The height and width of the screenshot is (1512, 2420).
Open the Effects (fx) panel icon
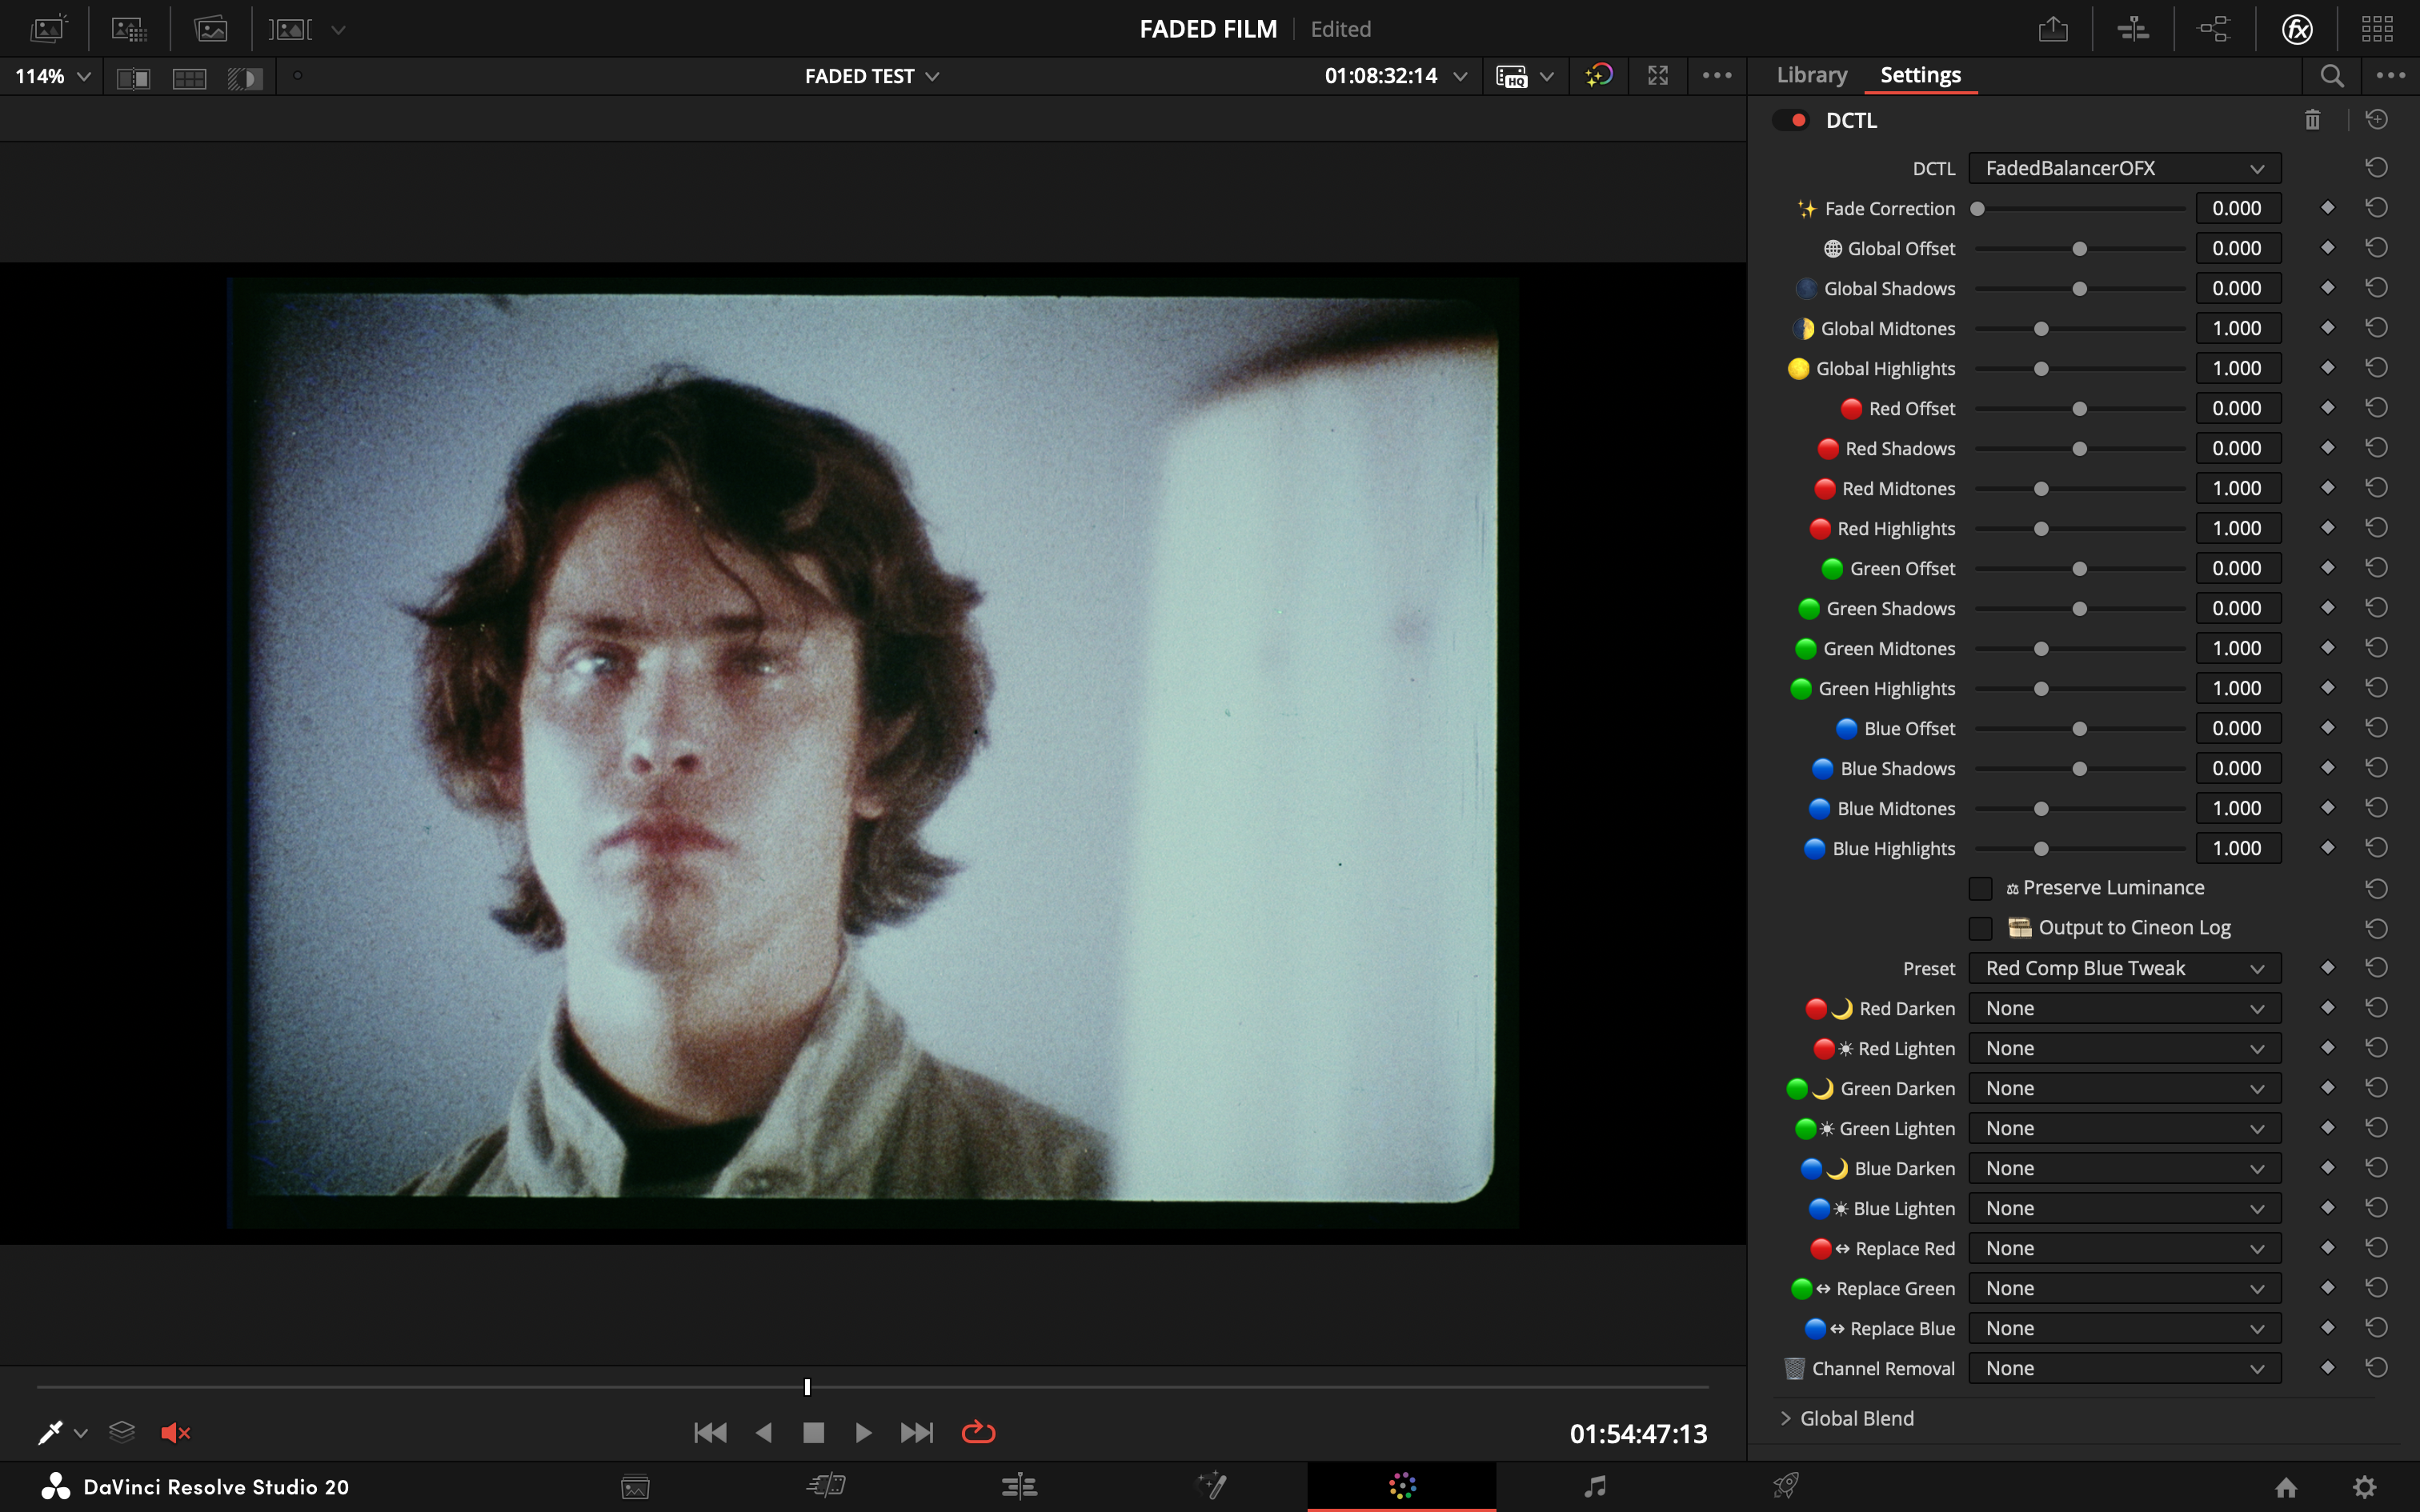click(x=2297, y=29)
